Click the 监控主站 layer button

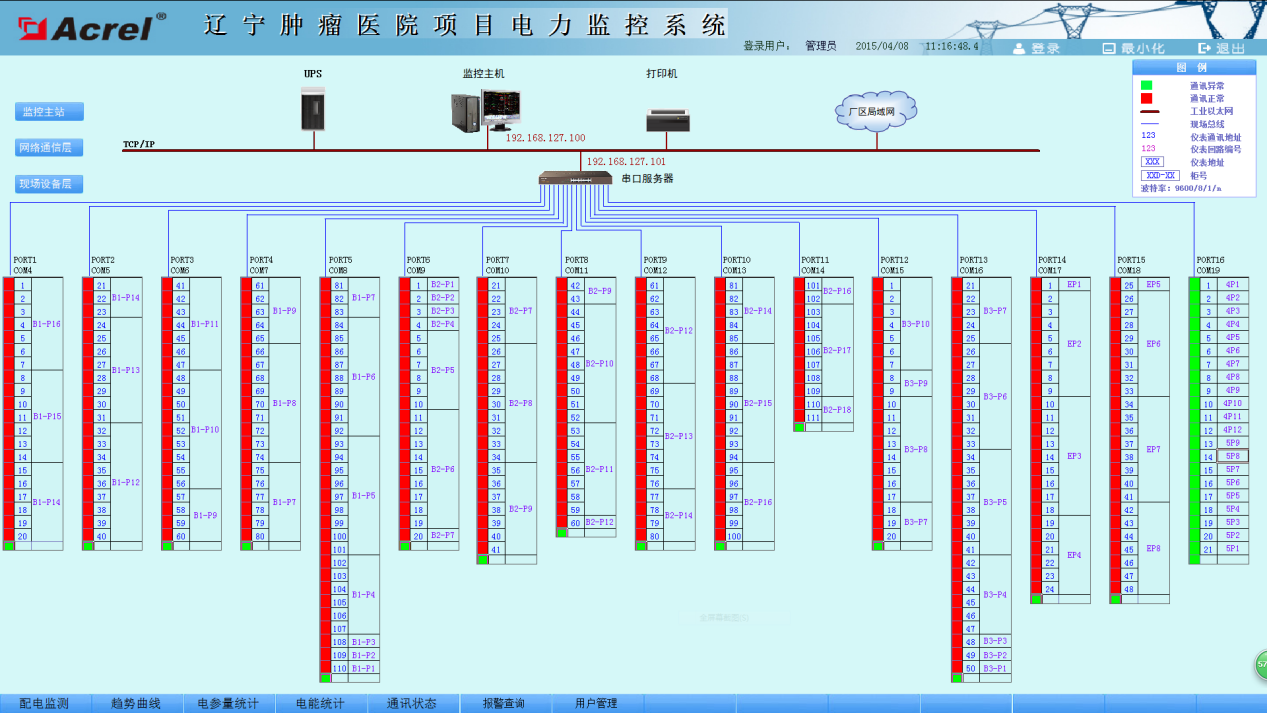pos(49,111)
